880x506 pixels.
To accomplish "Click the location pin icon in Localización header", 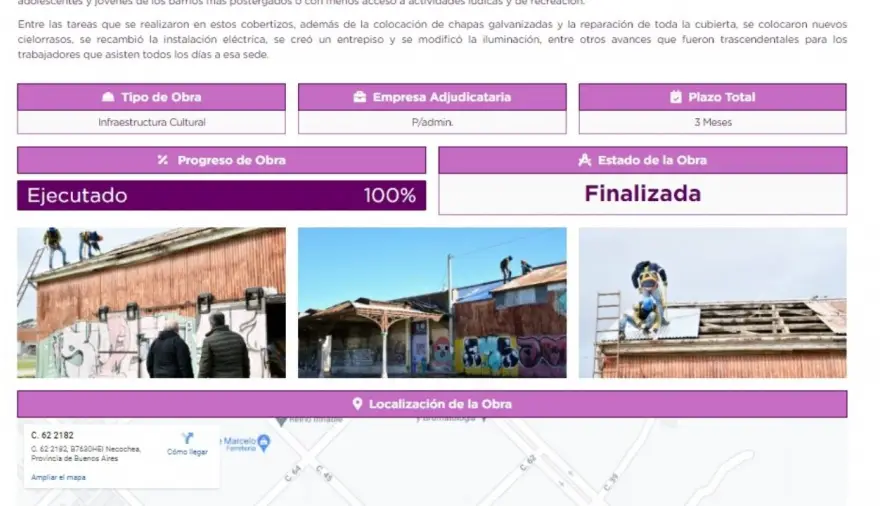I will tap(358, 404).
